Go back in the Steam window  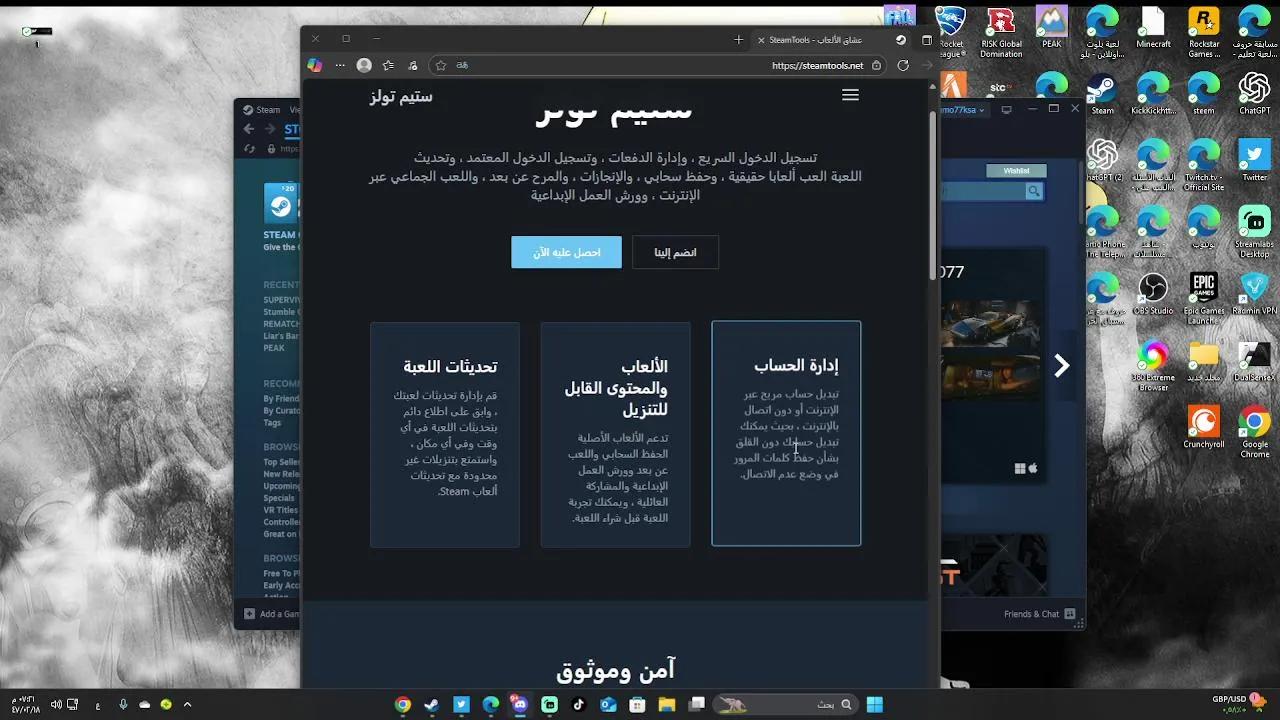(249, 129)
